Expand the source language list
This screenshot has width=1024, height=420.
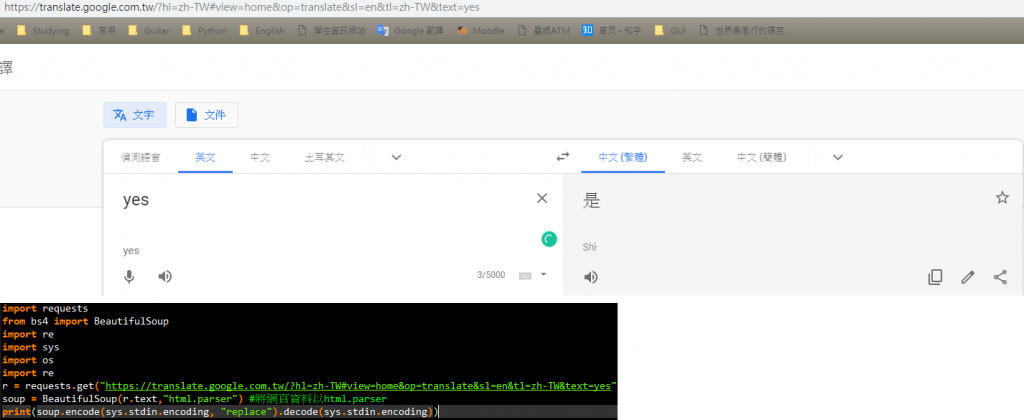coord(396,157)
